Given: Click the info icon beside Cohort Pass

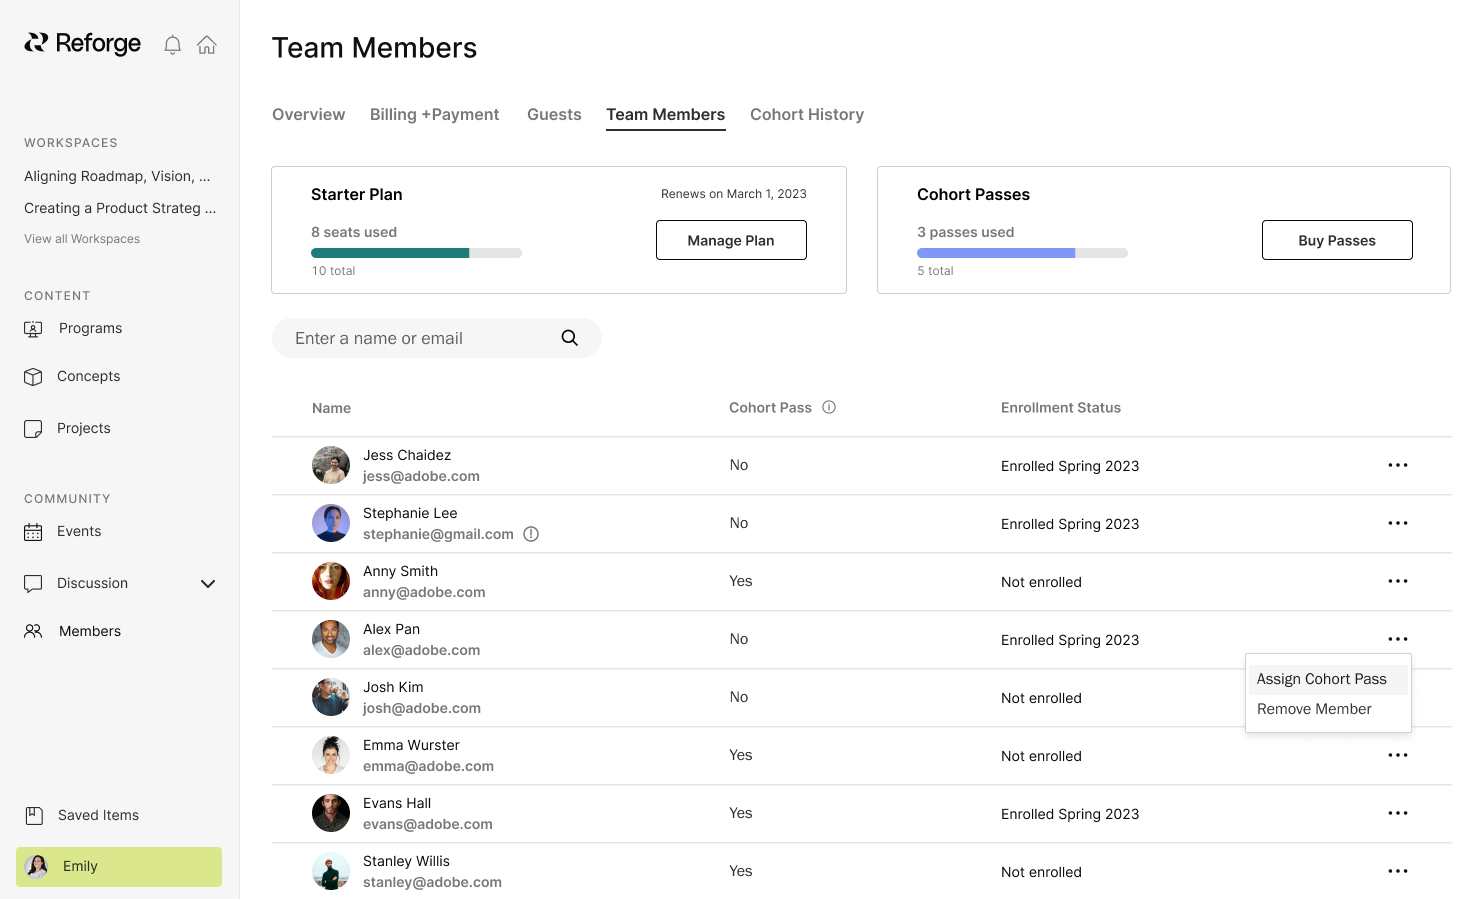Looking at the screenshot, I should coord(829,407).
